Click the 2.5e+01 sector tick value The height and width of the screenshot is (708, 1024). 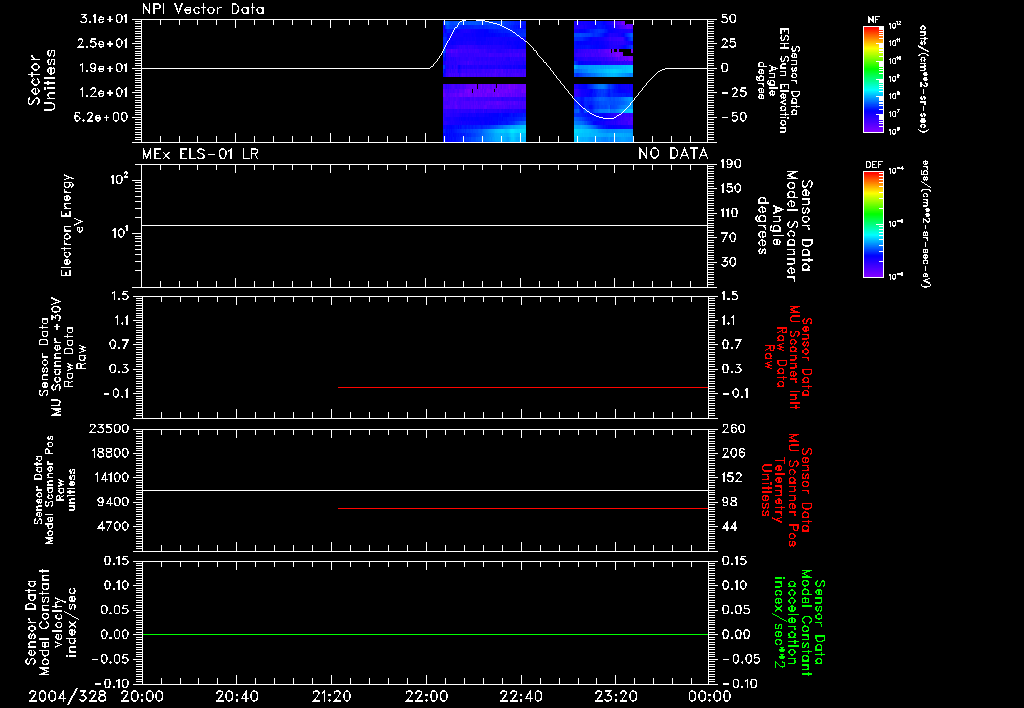coord(104,43)
